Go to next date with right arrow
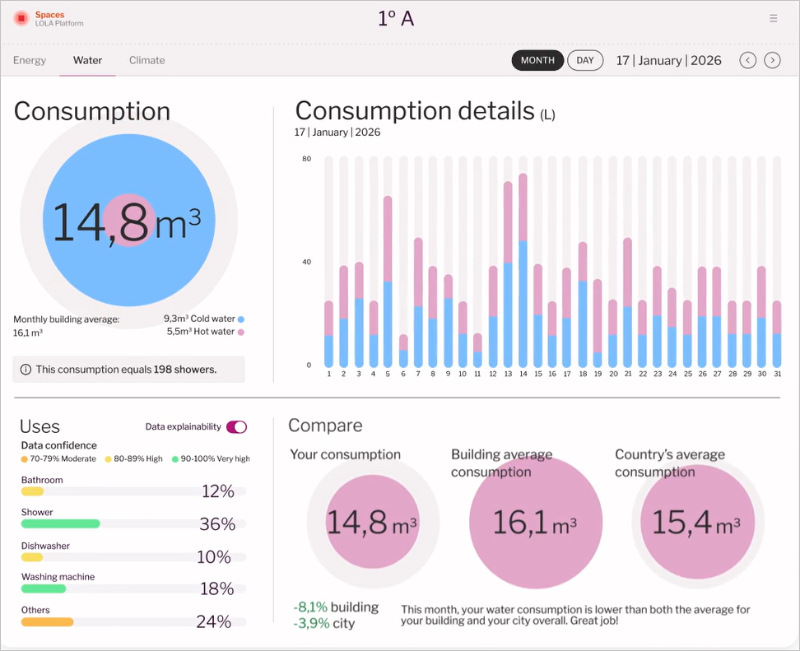 click(x=772, y=61)
